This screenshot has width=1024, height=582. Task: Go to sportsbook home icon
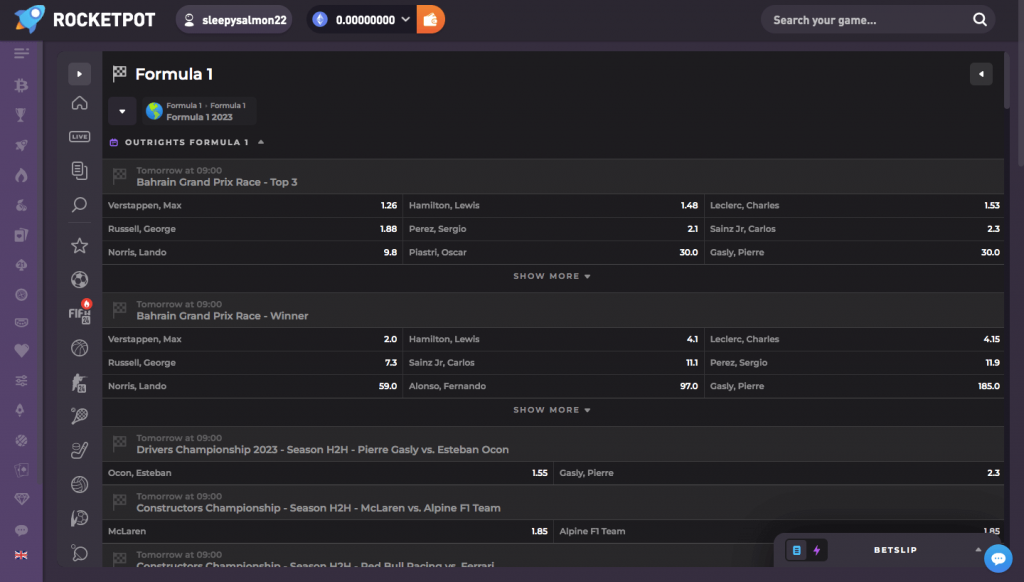pyautogui.click(x=80, y=103)
